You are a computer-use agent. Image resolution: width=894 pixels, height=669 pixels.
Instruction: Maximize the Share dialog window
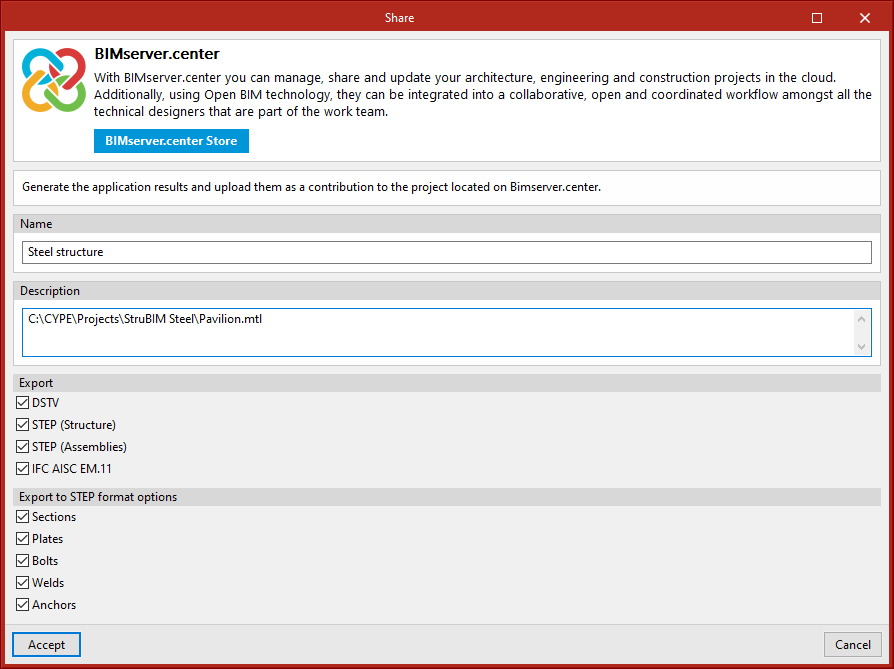816,18
